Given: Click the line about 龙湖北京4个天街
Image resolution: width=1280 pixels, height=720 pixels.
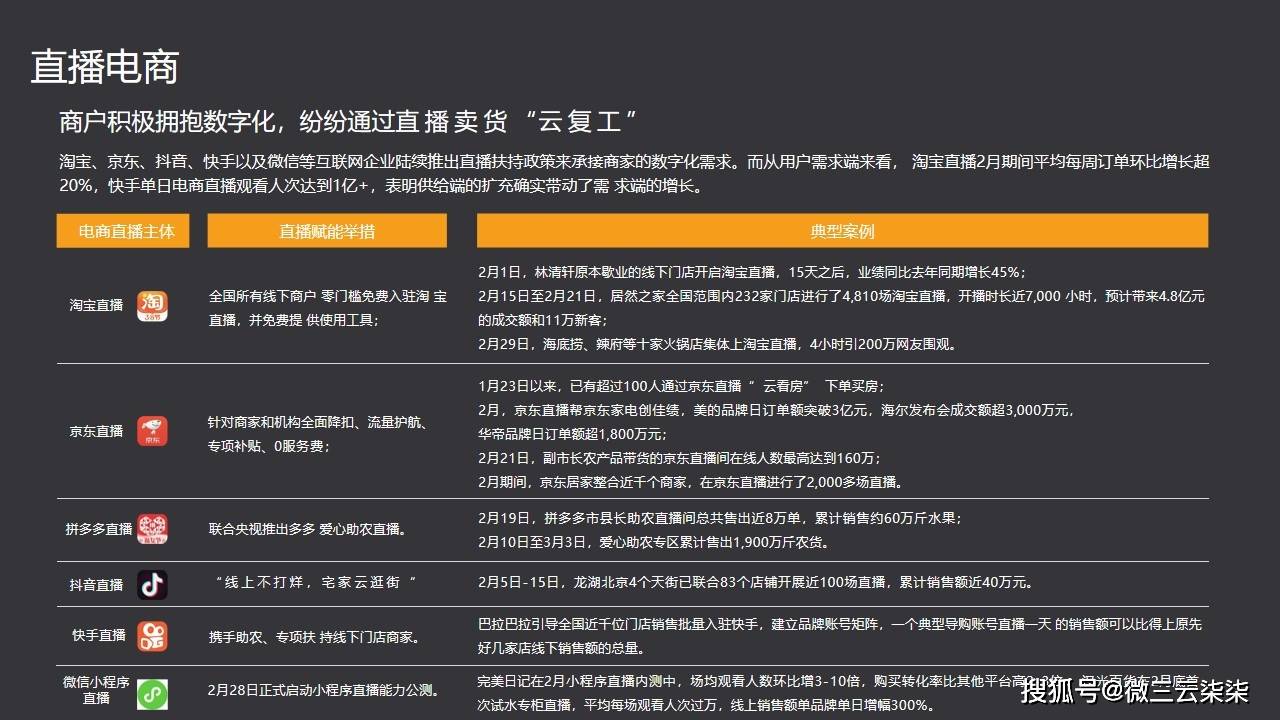Looking at the screenshot, I should (x=756, y=582).
